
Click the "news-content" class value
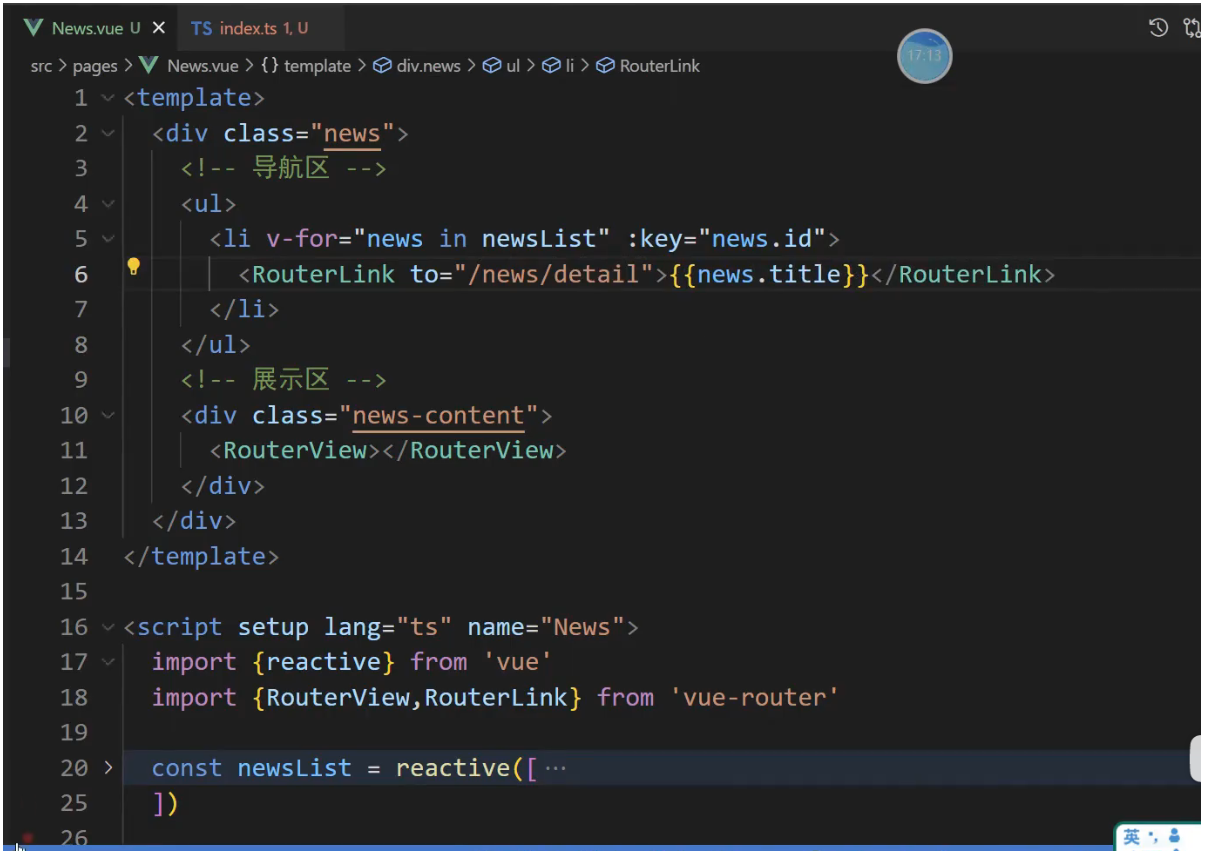(438, 415)
